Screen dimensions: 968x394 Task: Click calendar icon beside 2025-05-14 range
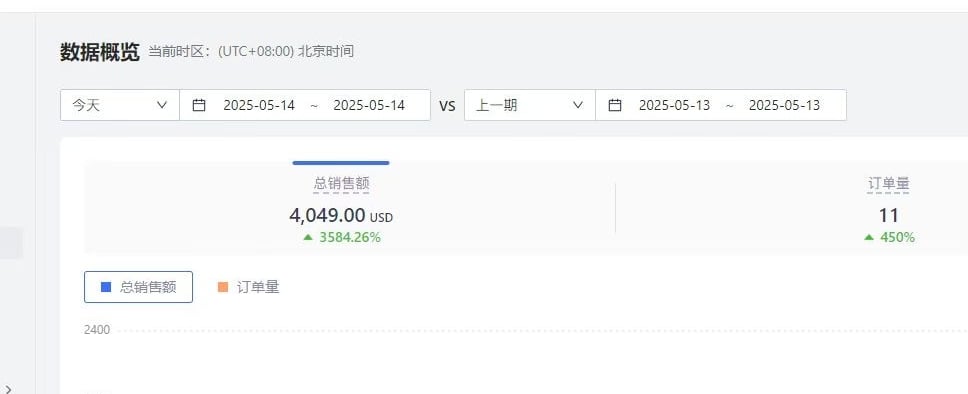pos(199,105)
